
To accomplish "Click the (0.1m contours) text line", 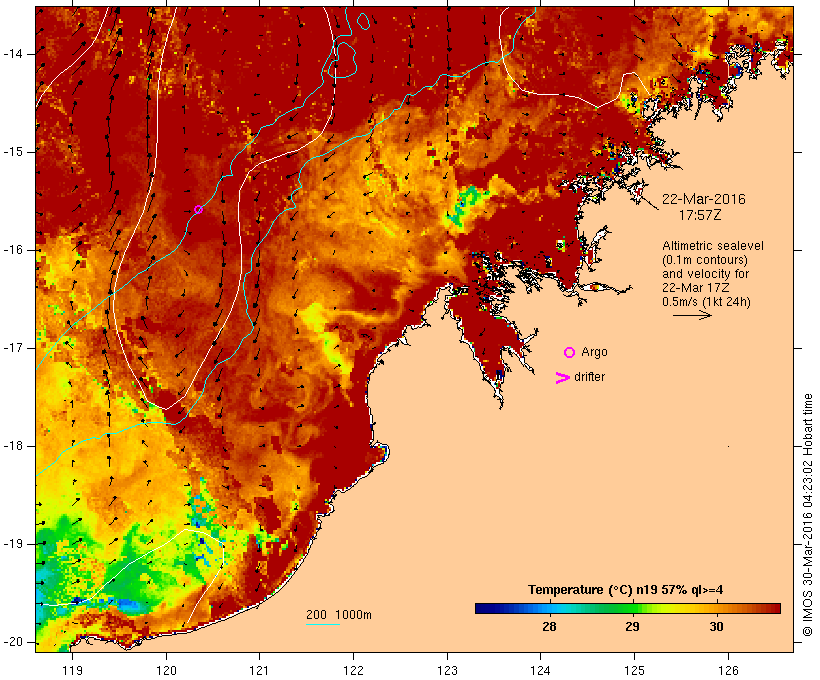I will (705, 260).
